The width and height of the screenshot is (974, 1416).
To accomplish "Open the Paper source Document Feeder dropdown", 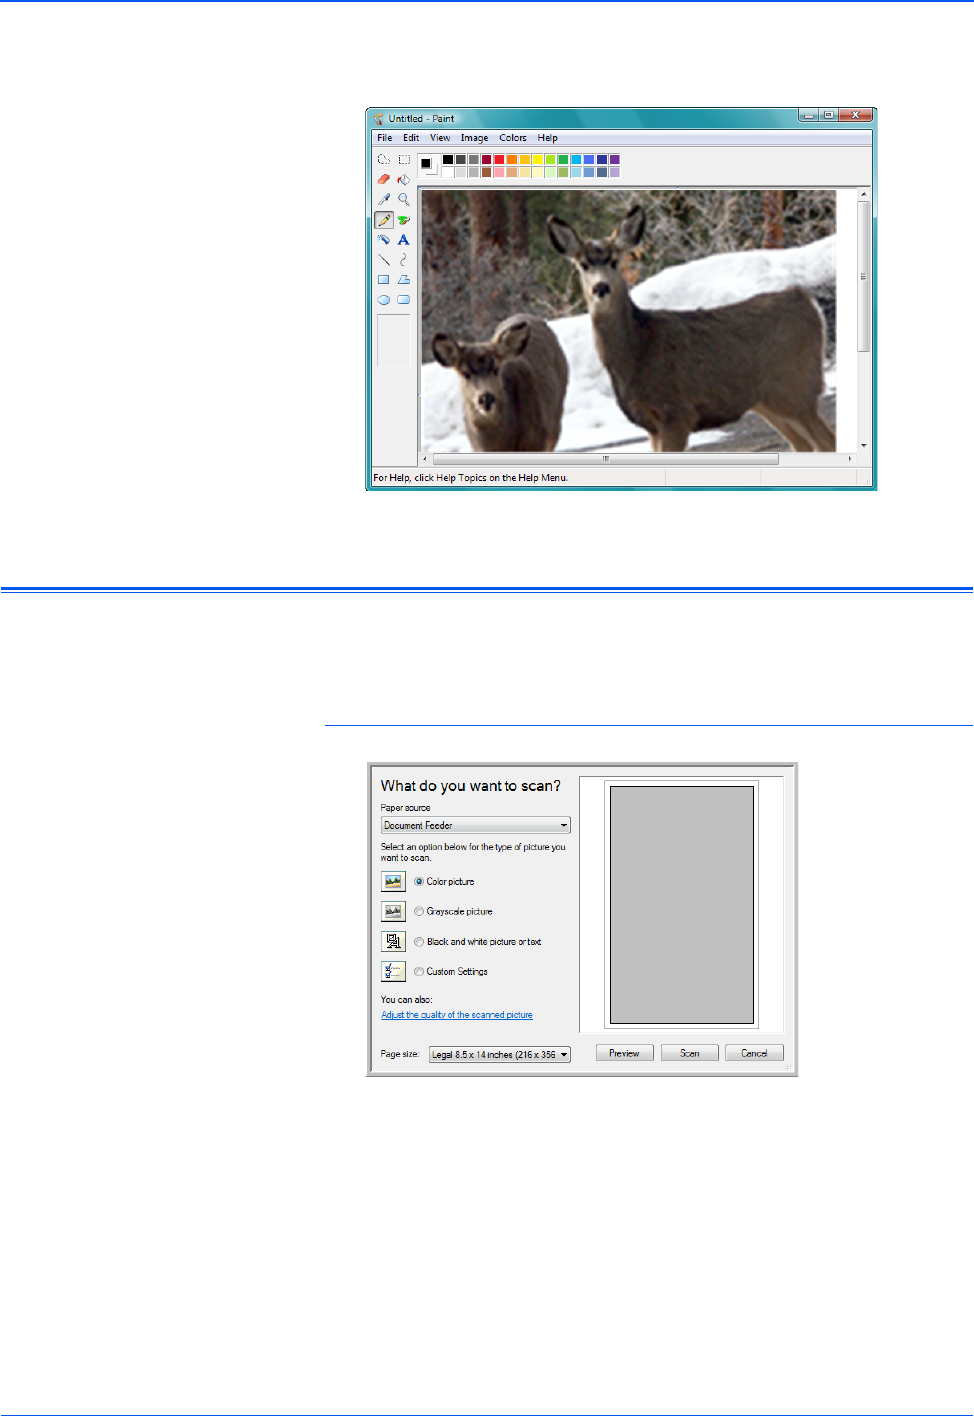I will pyautogui.click(x=476, y=825).
